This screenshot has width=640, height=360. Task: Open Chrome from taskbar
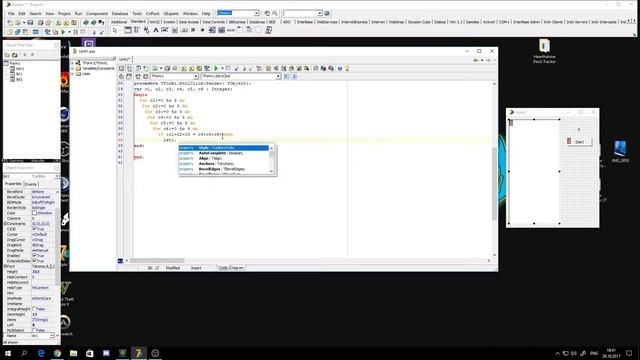[x=57, y=353]
